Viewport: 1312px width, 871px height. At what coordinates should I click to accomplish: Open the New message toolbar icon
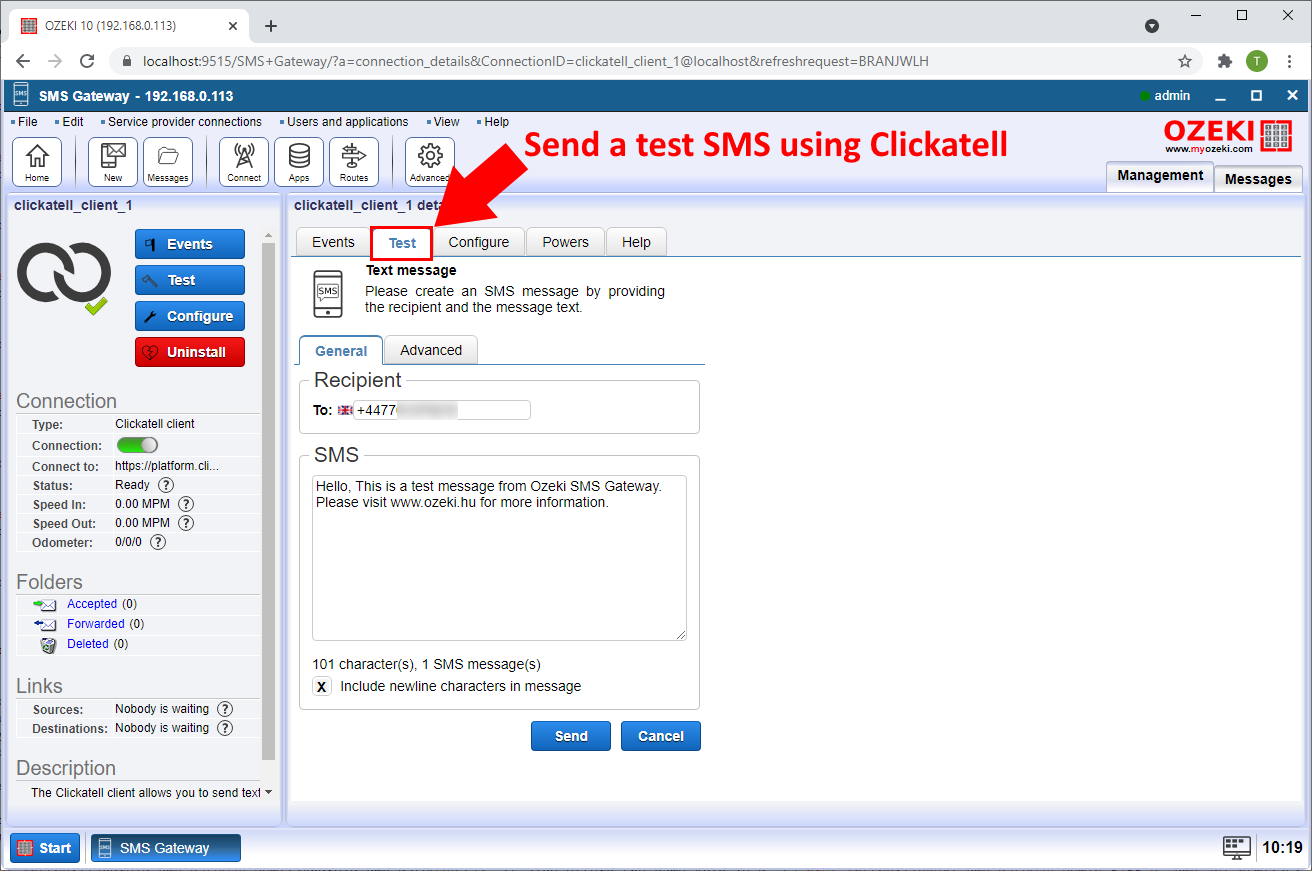pos(113,161)
